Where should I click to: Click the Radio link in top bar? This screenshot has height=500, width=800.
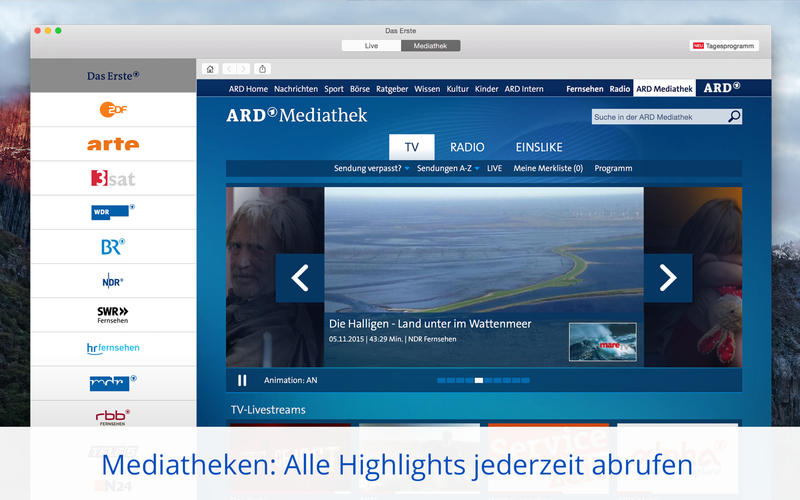point(620,89)
